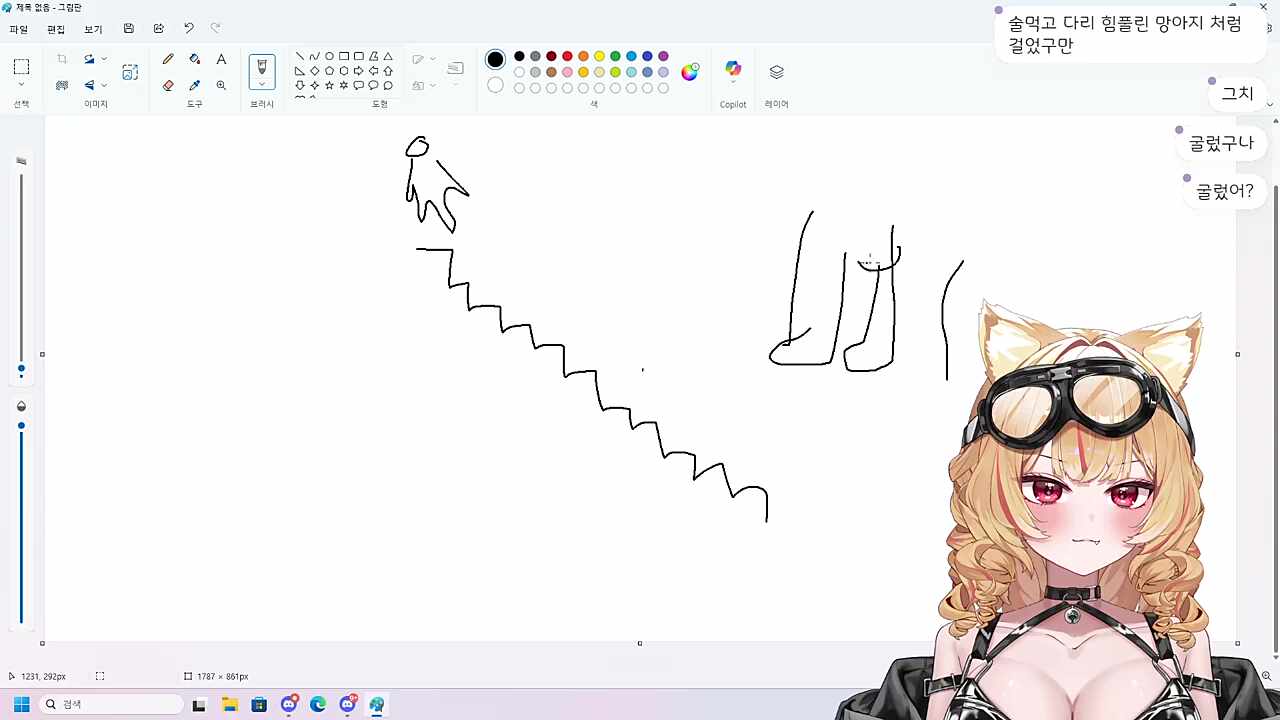Viewport: 1280px width, 720px height.
Task: Select the rectangle shape
Action: pos(344,56)
